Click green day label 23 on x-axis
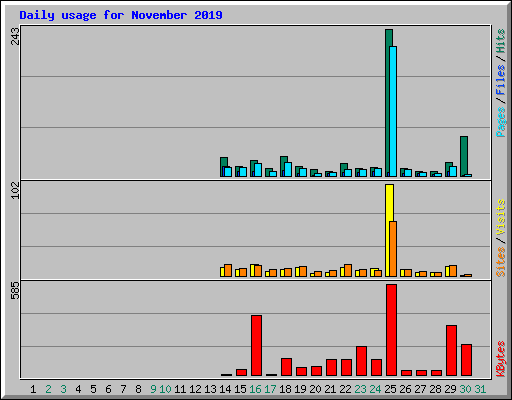512x400 pixels. [x=360, y=389]
